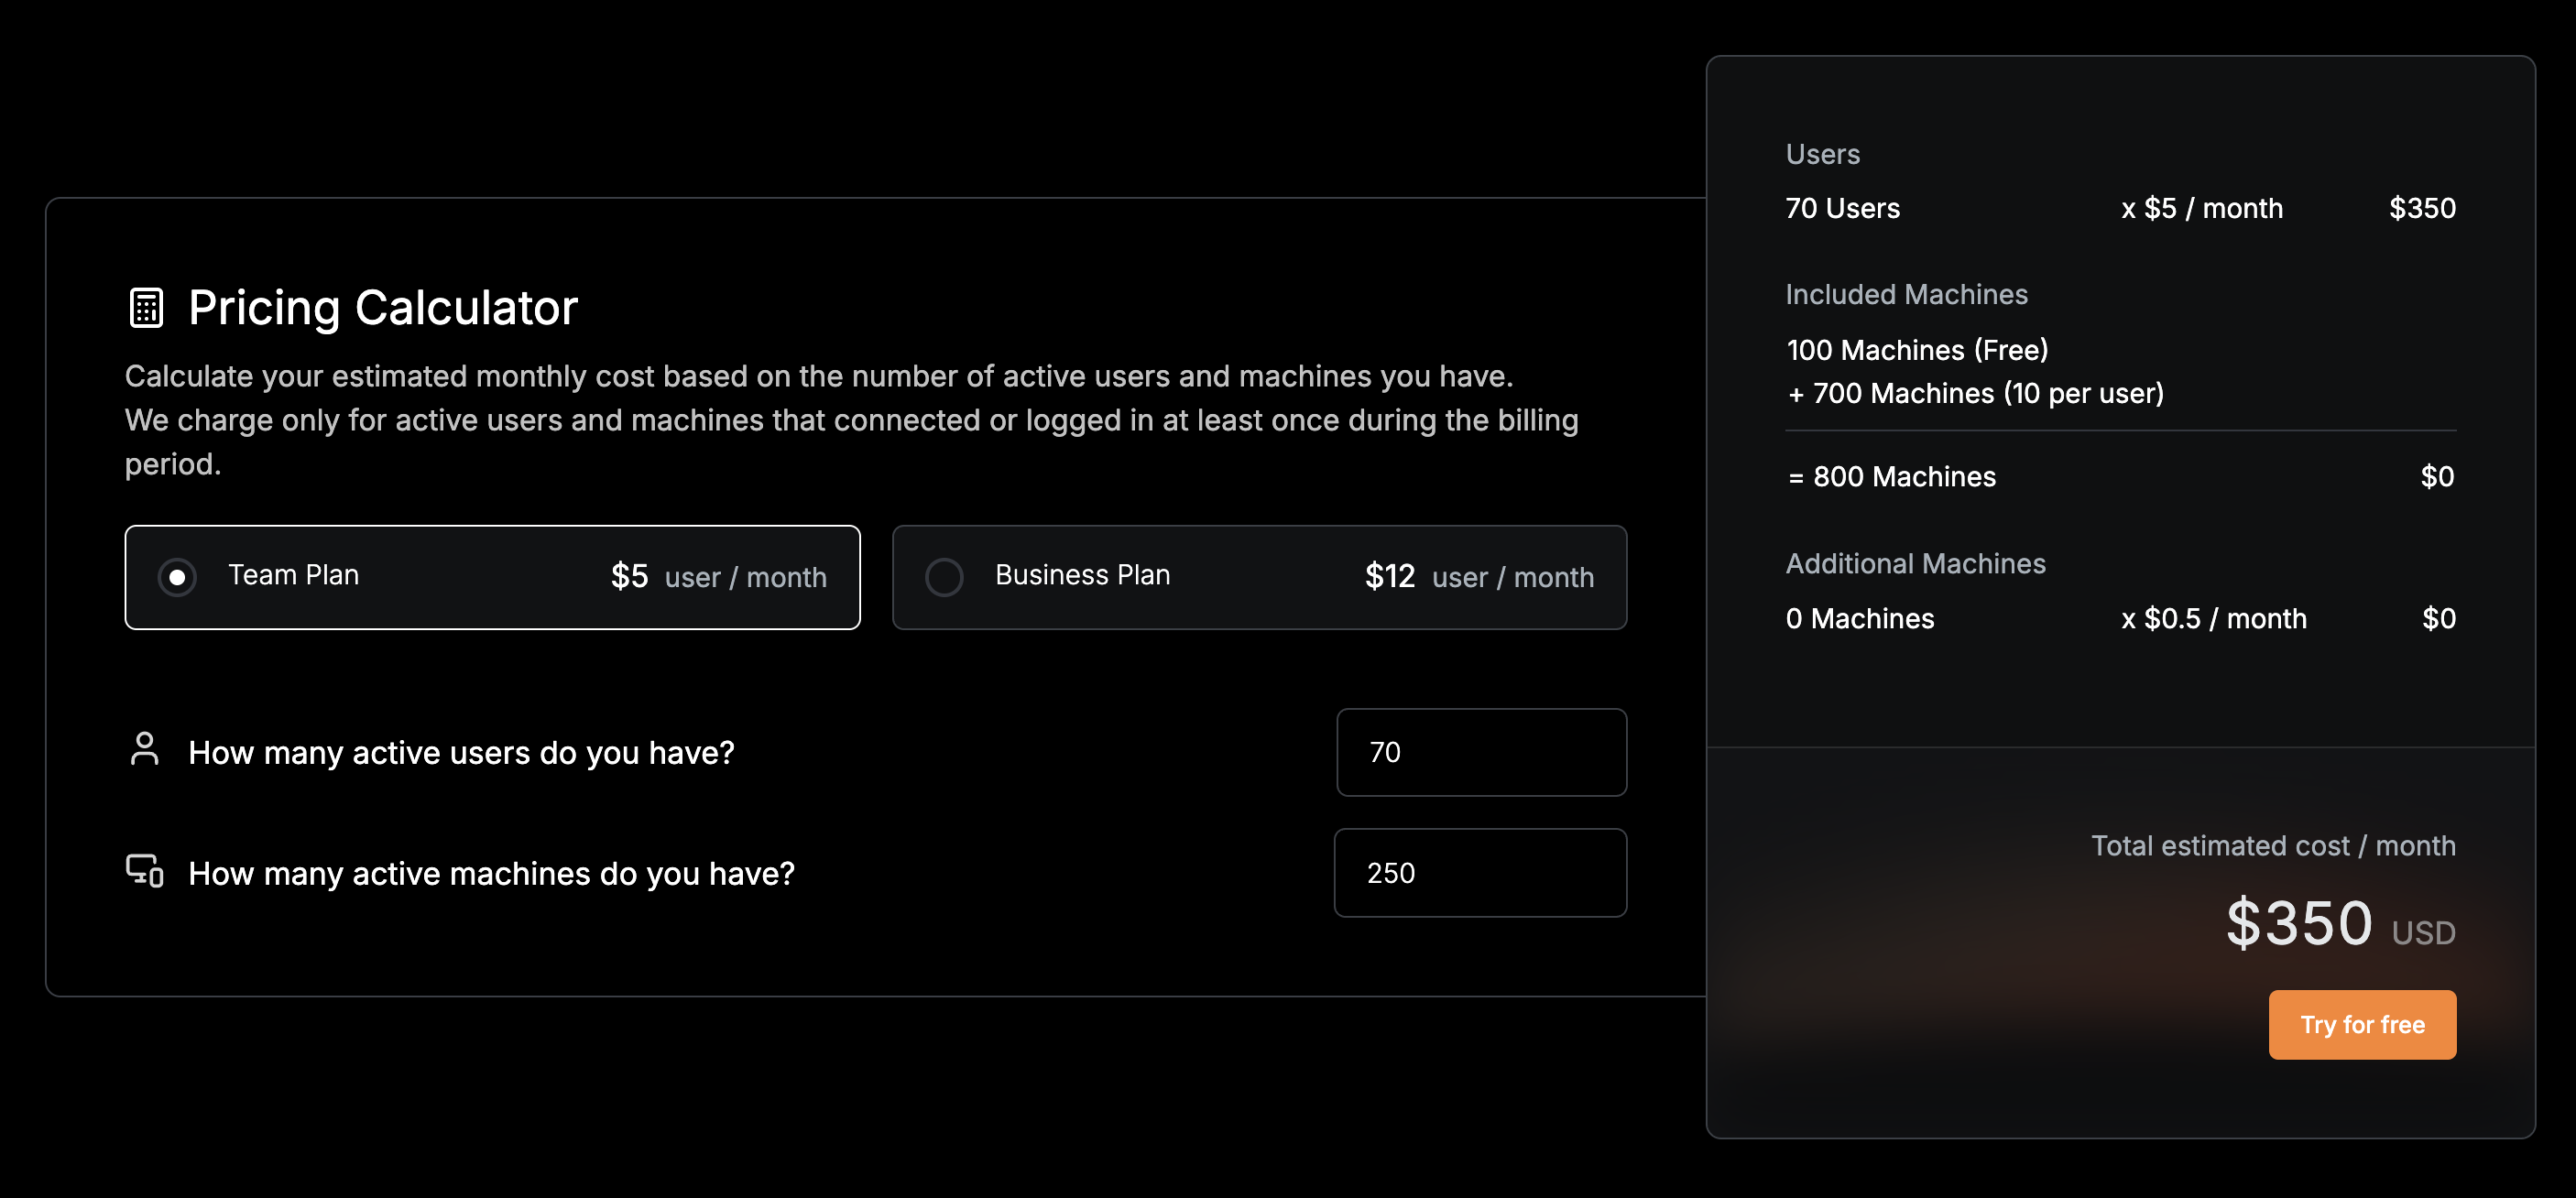Screen dimensions: 2576x1198
Task: Click the 70 Users row in summary
Action: point(1843,208)
